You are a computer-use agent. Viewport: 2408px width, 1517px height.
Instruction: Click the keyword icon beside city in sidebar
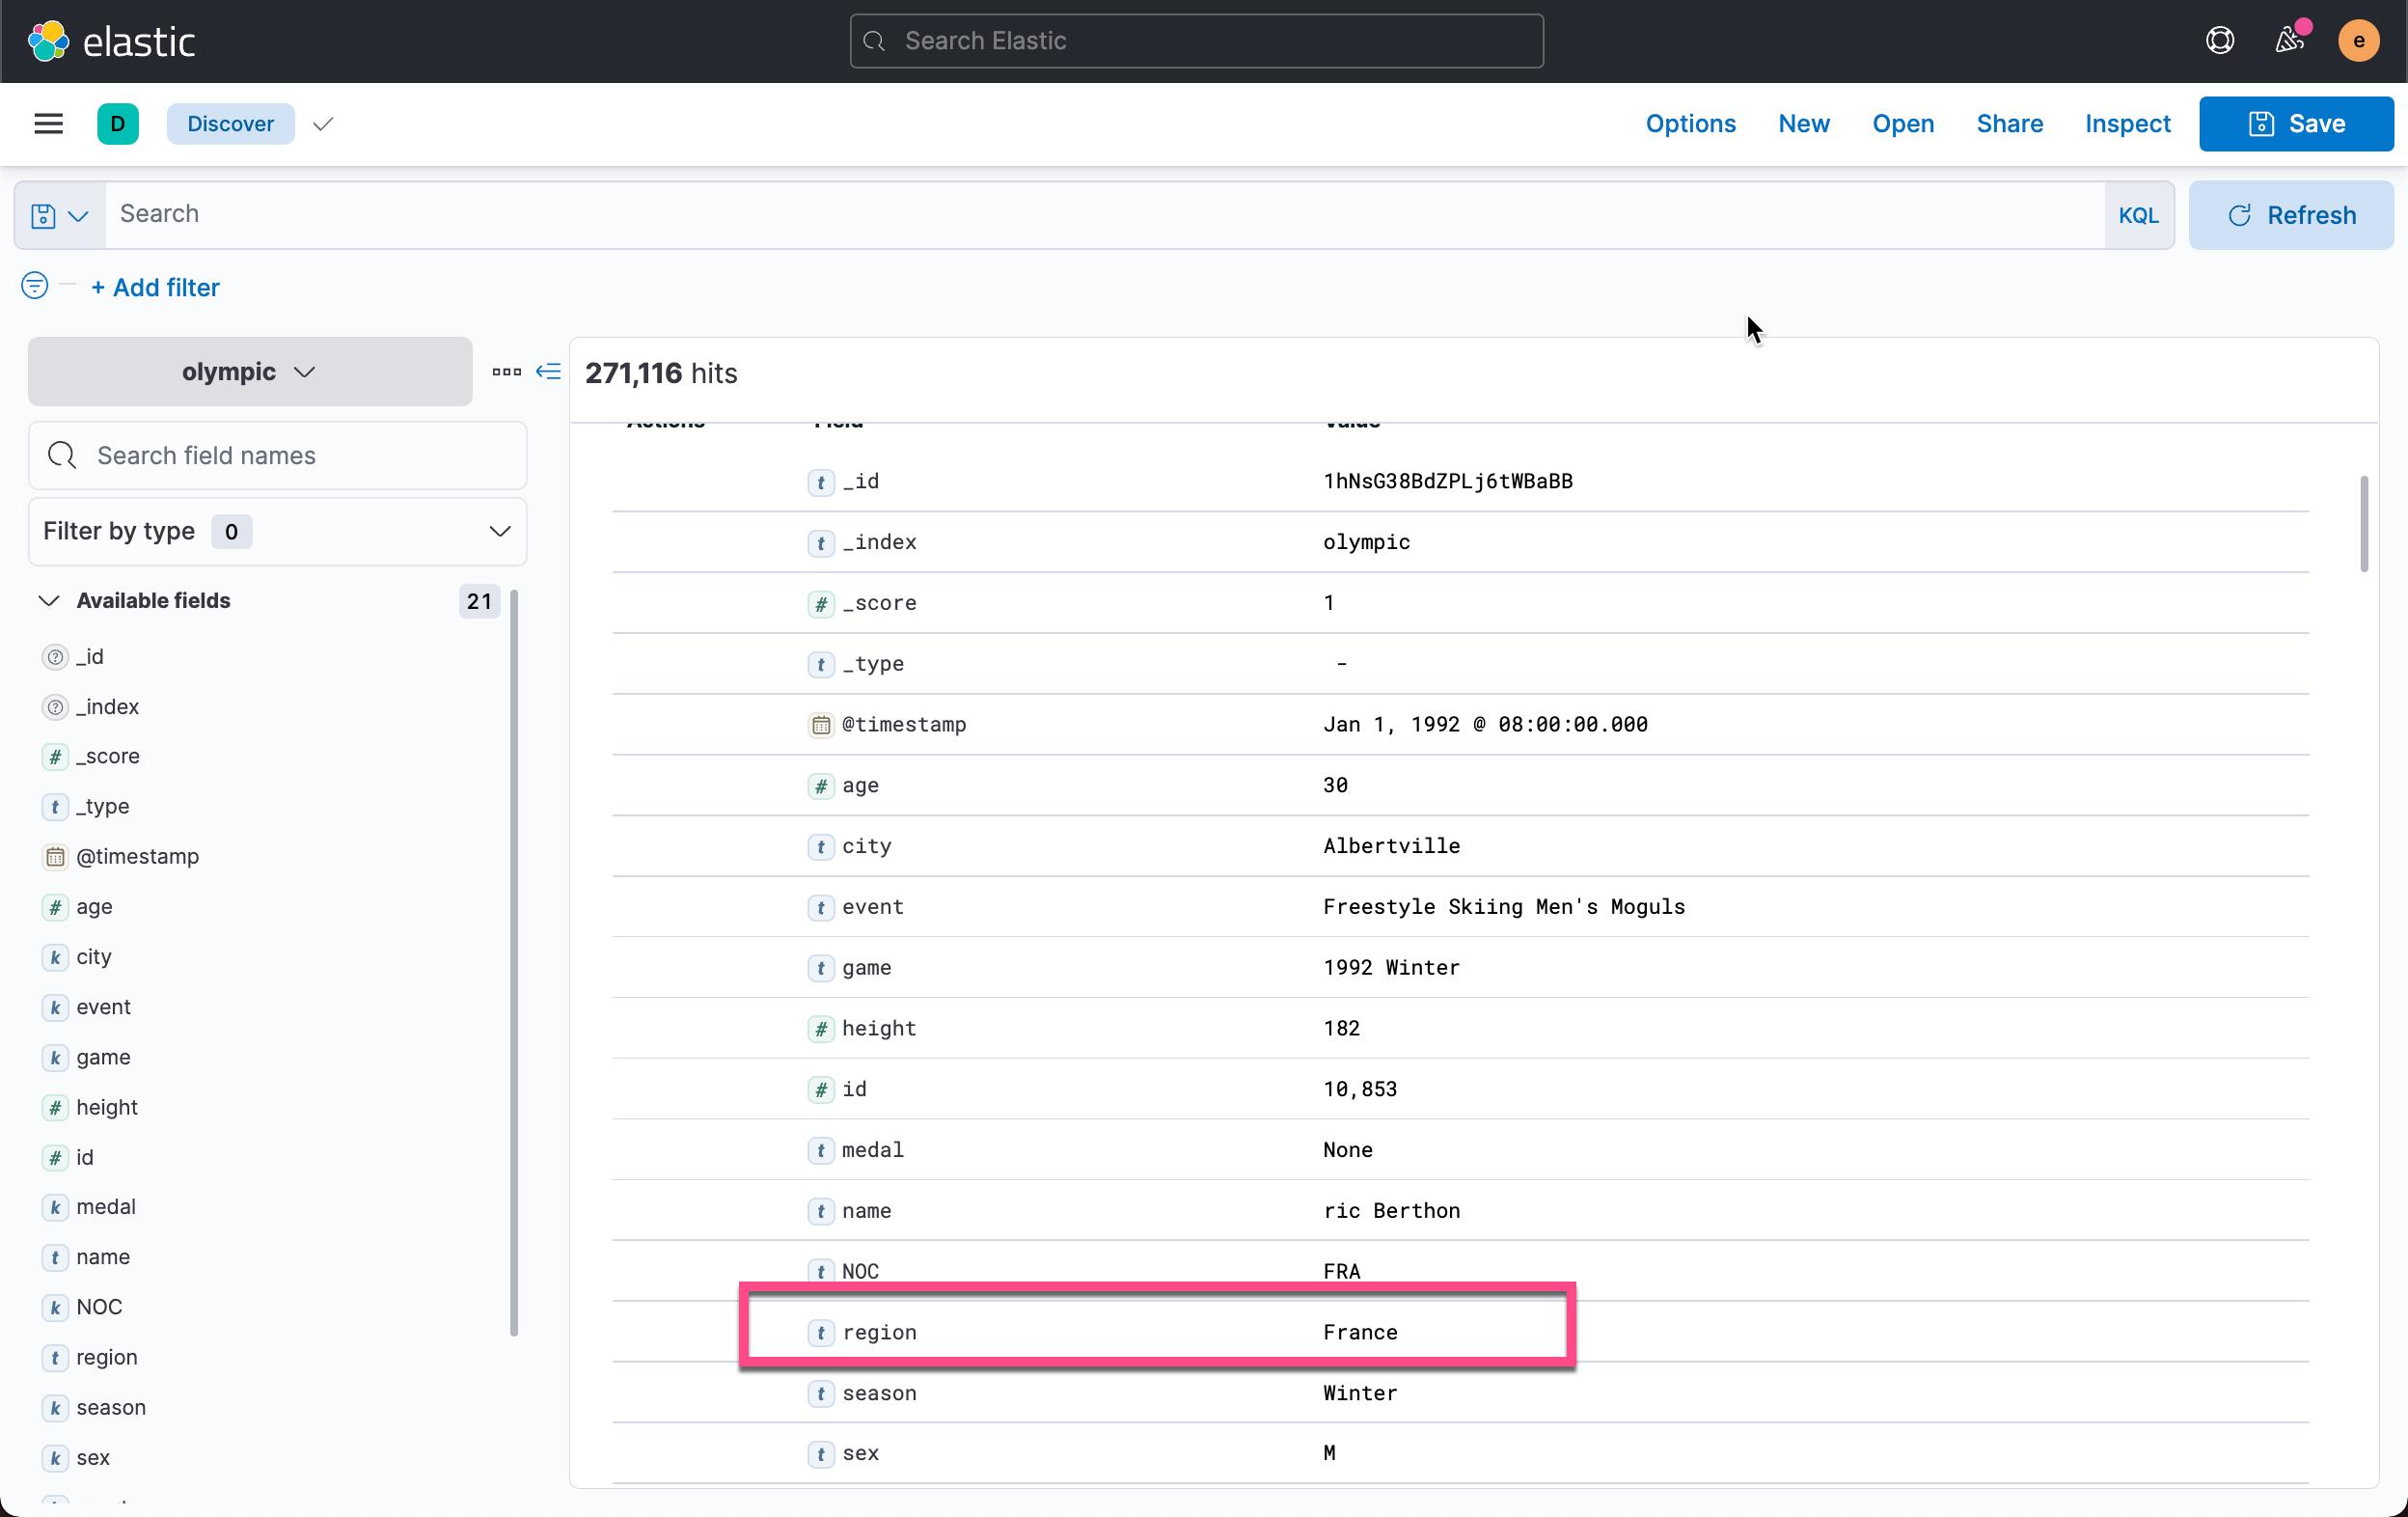[55, 957]
